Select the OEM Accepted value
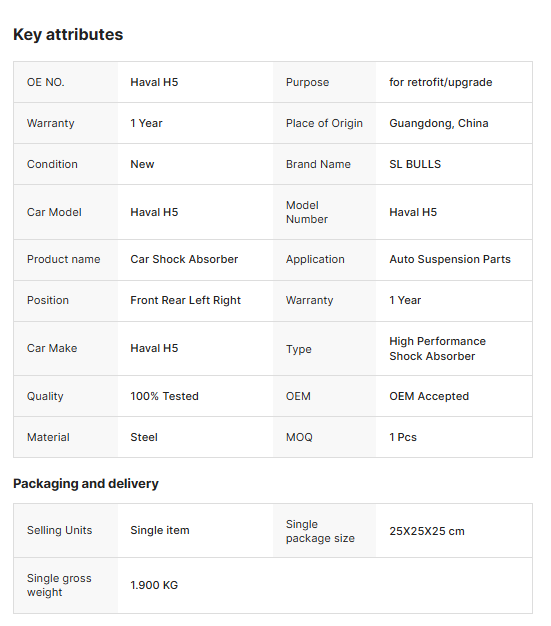This screenshot has width=551, height=626. [x=429, y=396]
